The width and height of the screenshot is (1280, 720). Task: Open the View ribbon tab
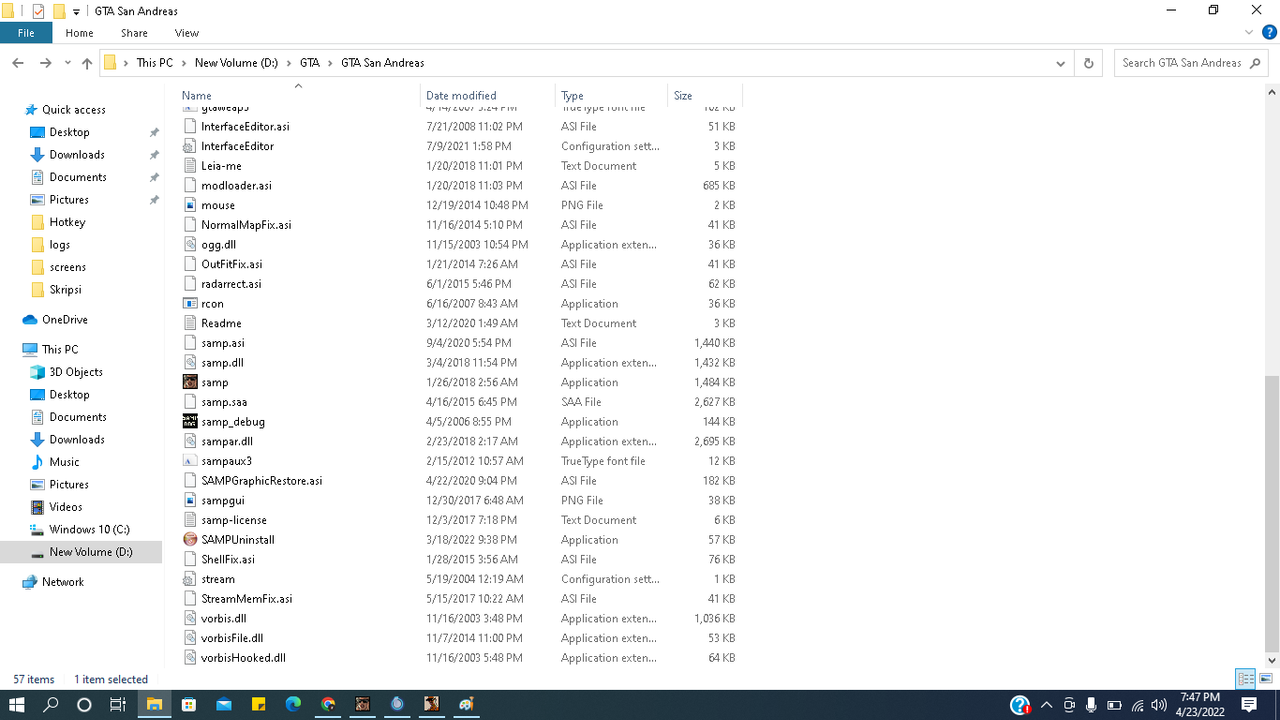pyautogui.click(x=187, y=33)
